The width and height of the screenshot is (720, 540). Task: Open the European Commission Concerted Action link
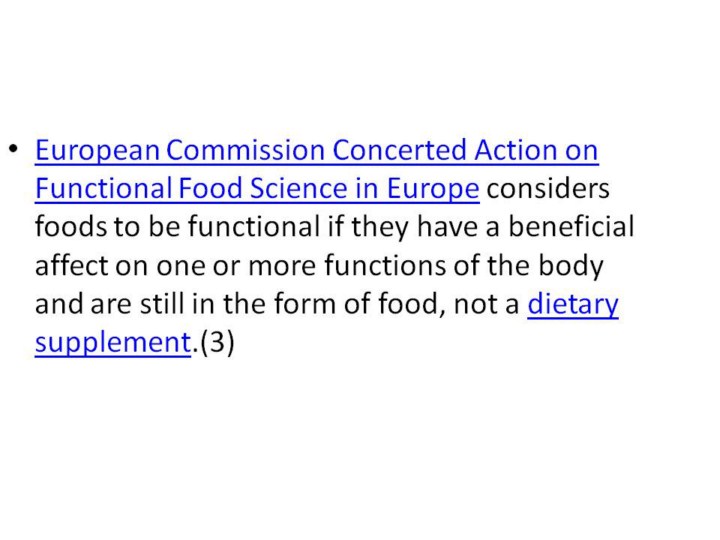click(x=316, y=151)
